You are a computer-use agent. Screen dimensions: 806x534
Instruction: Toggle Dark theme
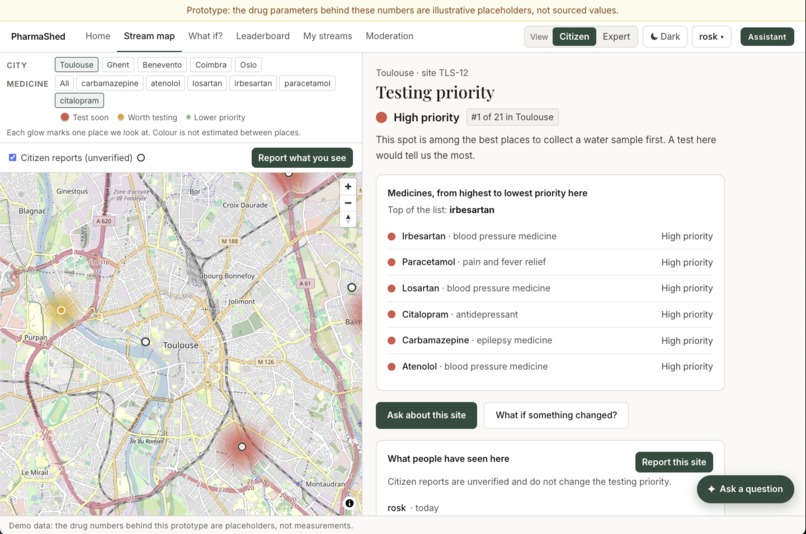tap(665, 36)
